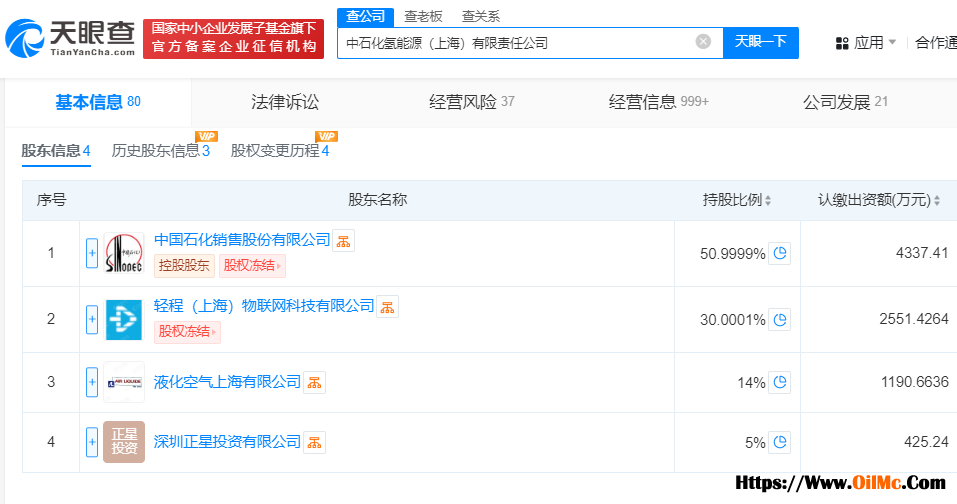Select the 股东信息 sub-tab

[x=56, y=151]
